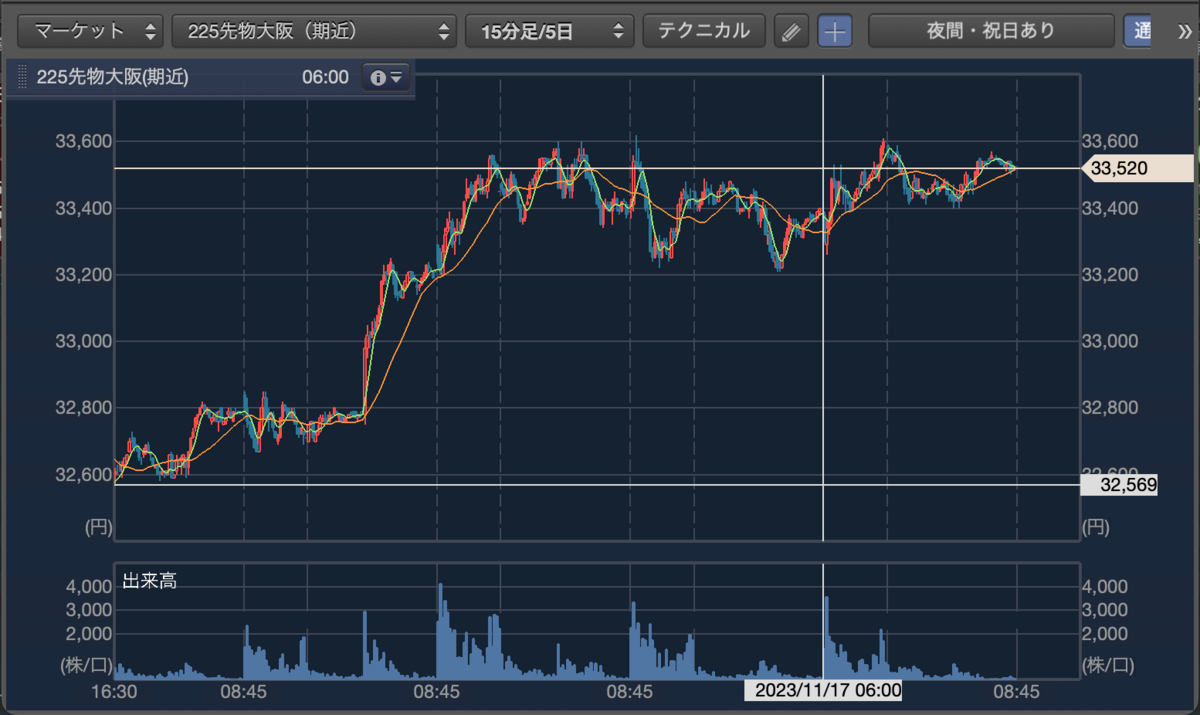The height and width of the screenshot is (715, 1200).
Task: Click the 夜間・祝日あり button
Action: click(991, 31)
